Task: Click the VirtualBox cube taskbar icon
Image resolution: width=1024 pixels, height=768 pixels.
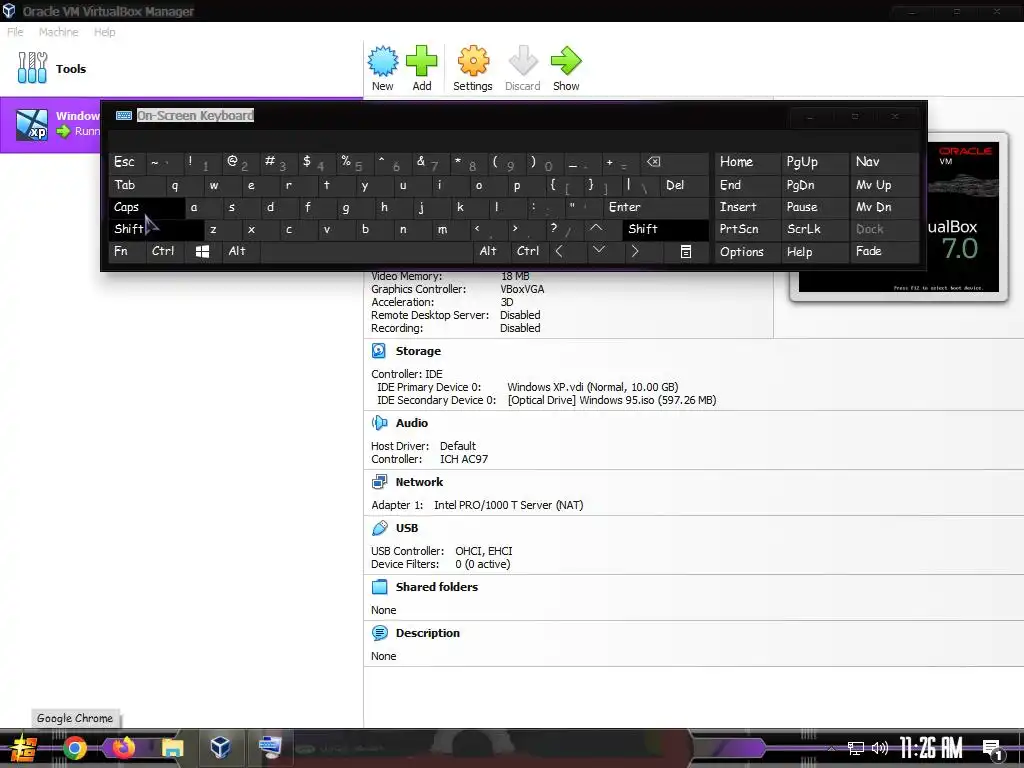Action: [220, 747]
